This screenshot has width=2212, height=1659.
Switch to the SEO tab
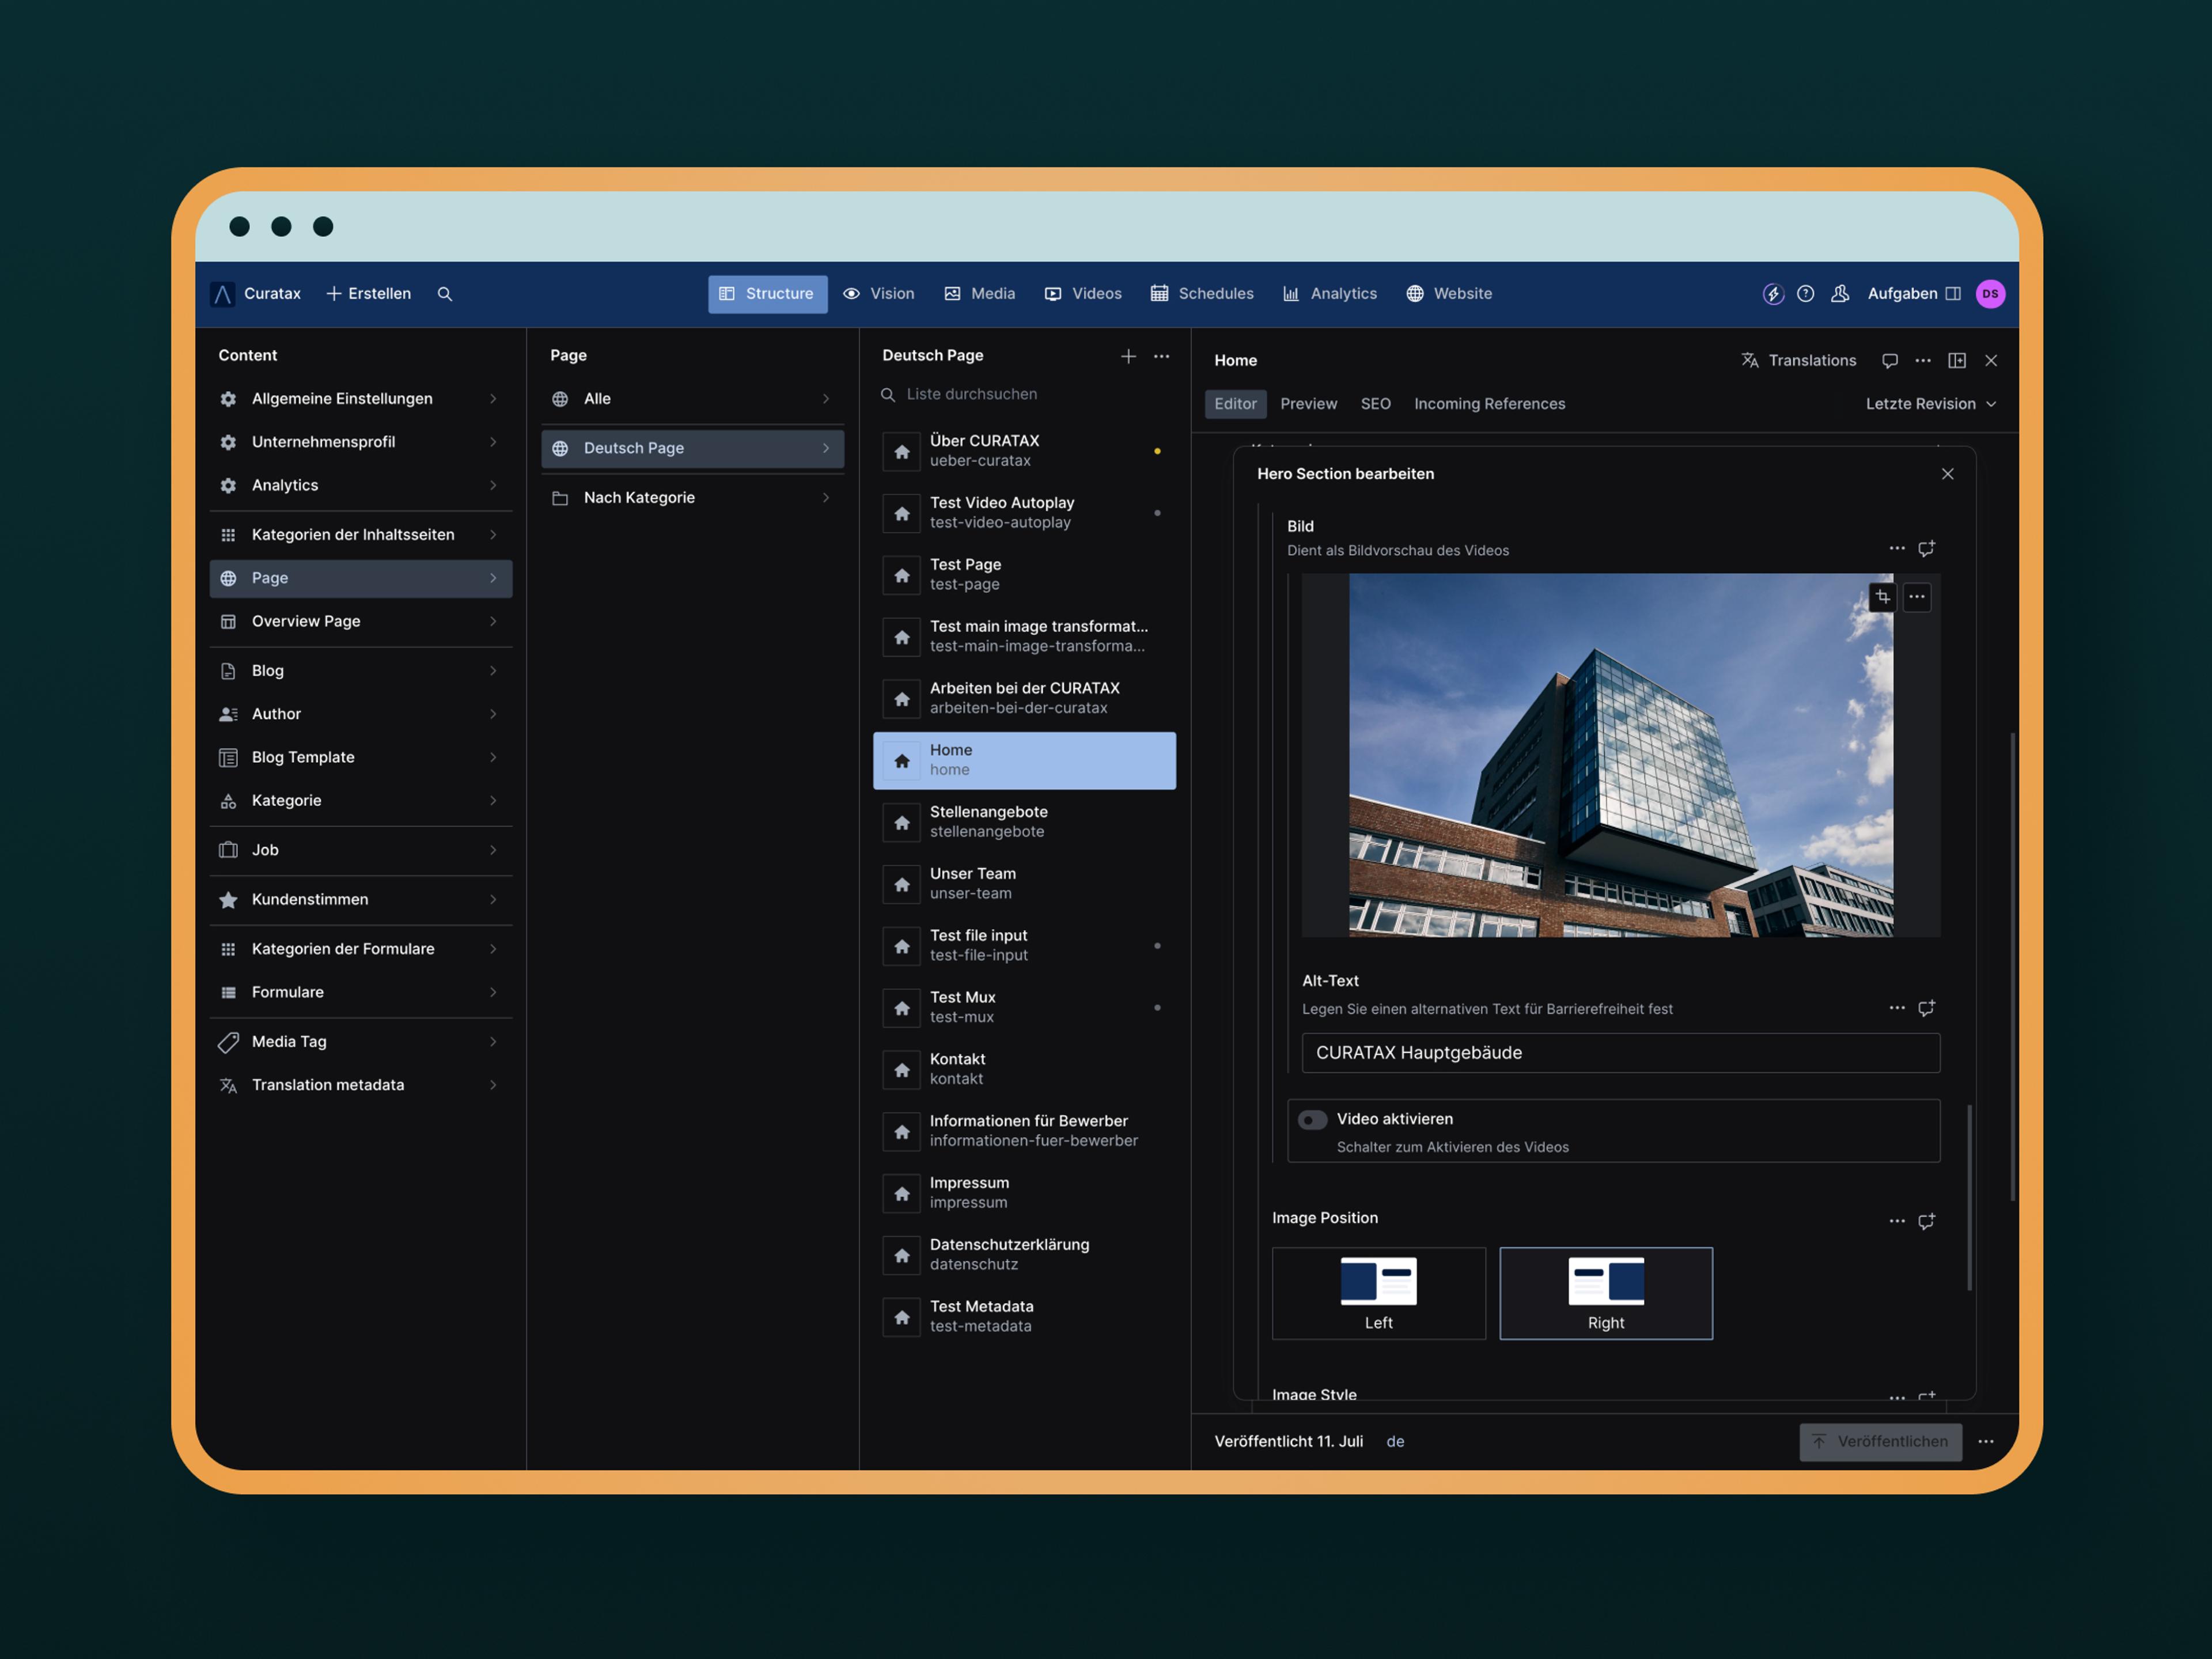(x=1375, y=404)
